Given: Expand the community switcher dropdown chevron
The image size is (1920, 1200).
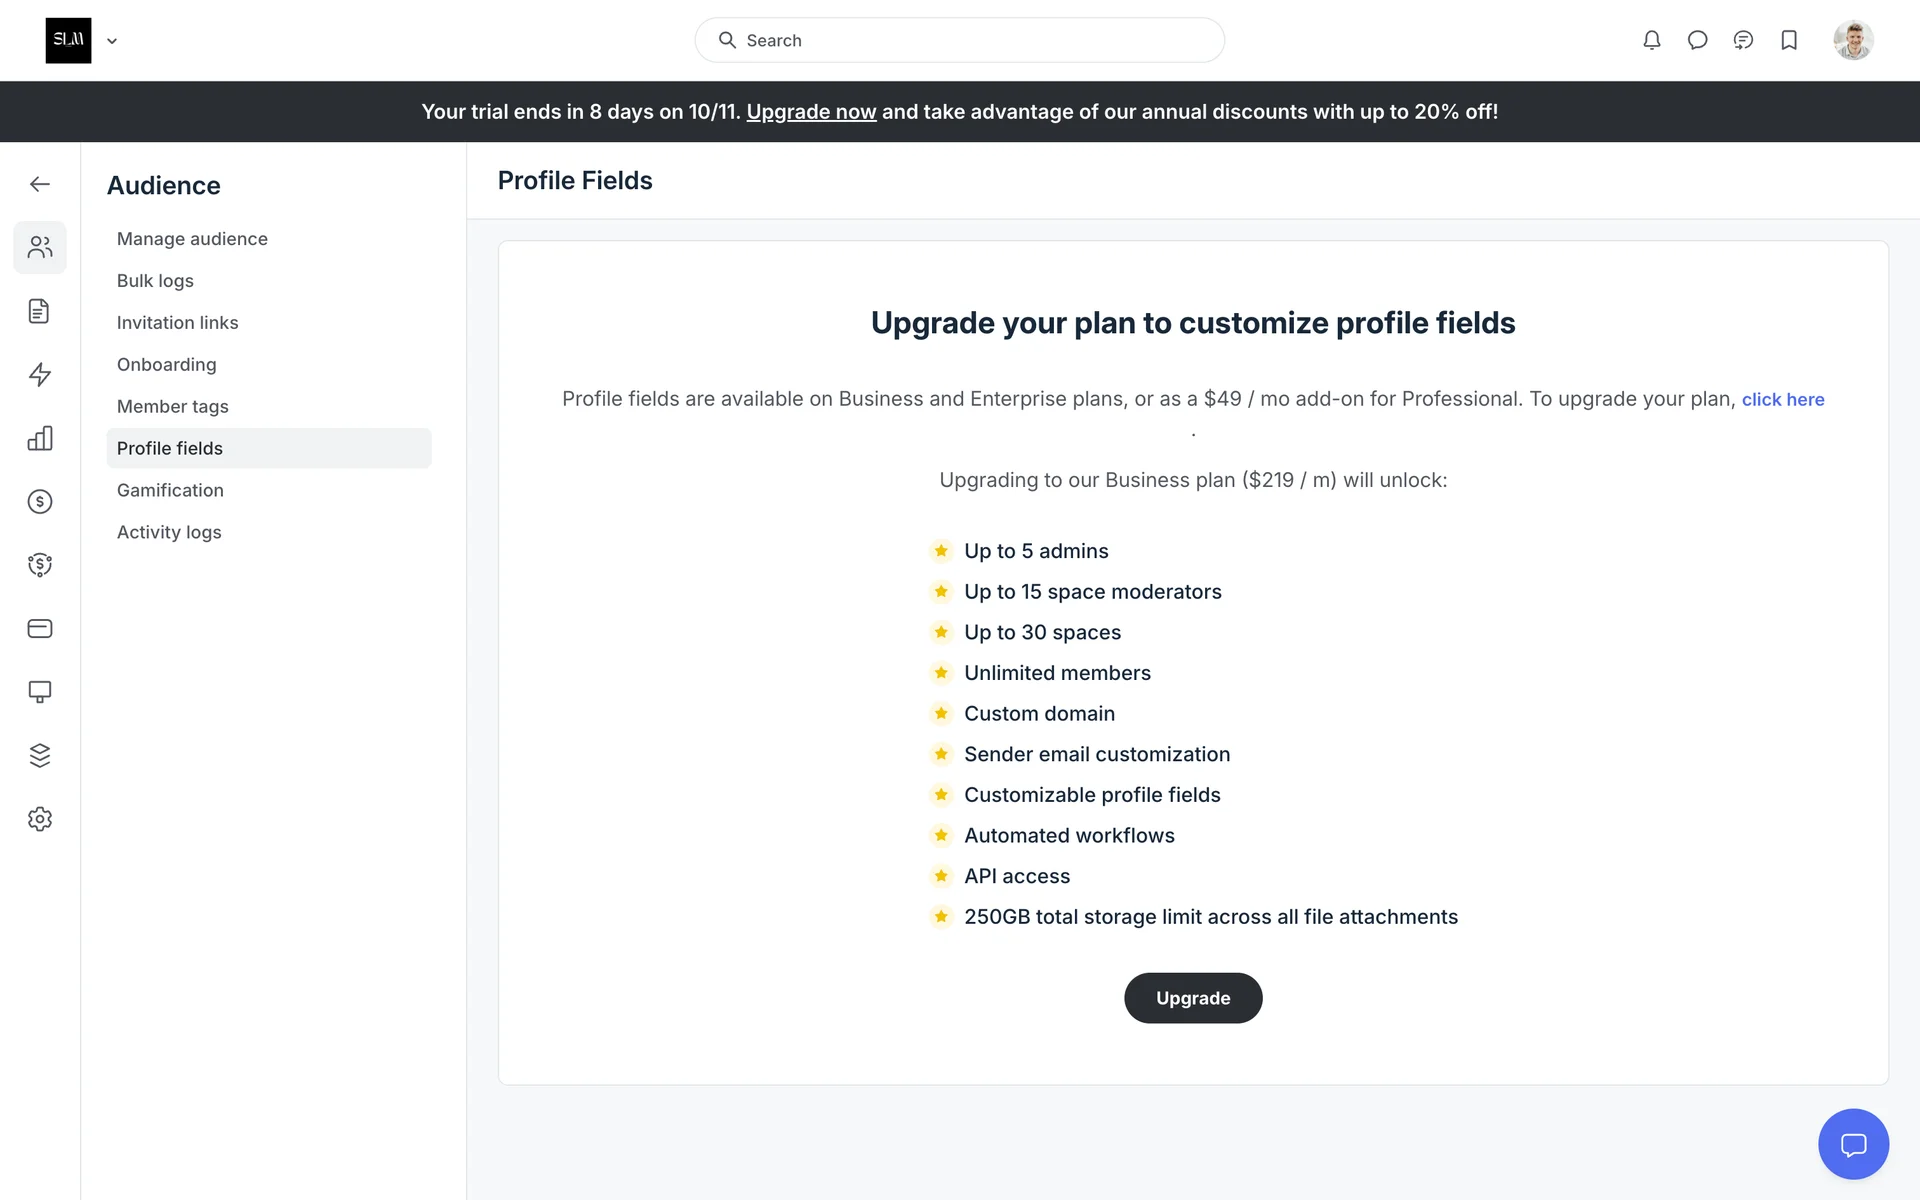Looking at the screenshot, I should click(x=112, y=41).
